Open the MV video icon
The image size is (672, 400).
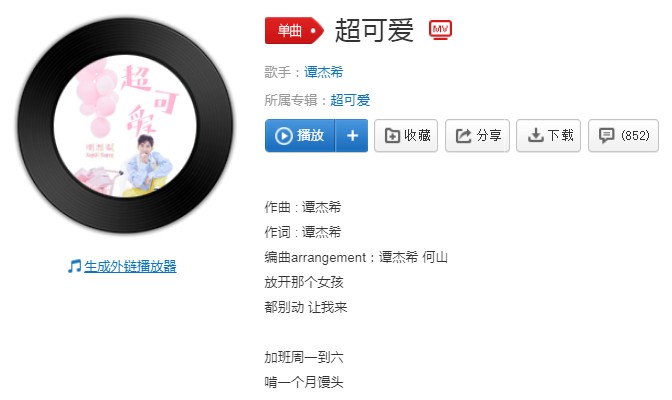pyautogui.click(x=440, y=30)
